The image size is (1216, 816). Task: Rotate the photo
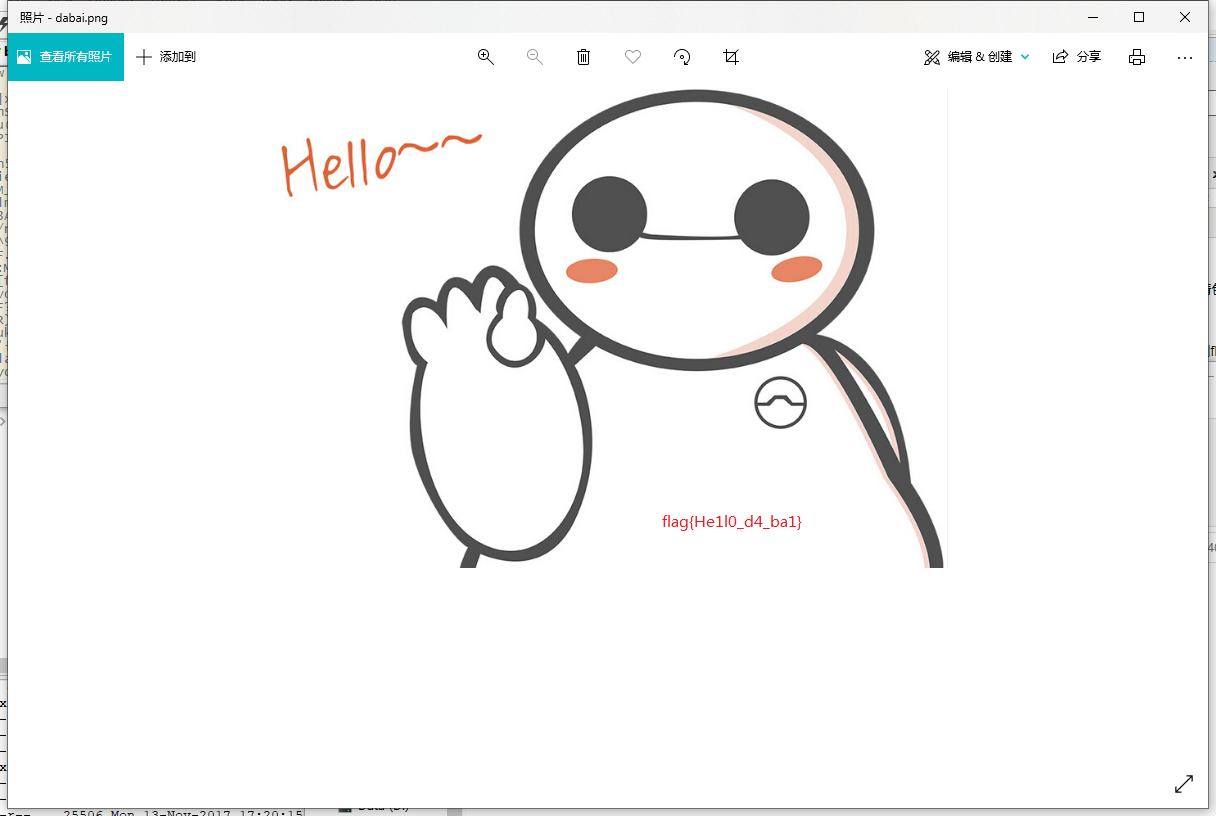(682, 57)
